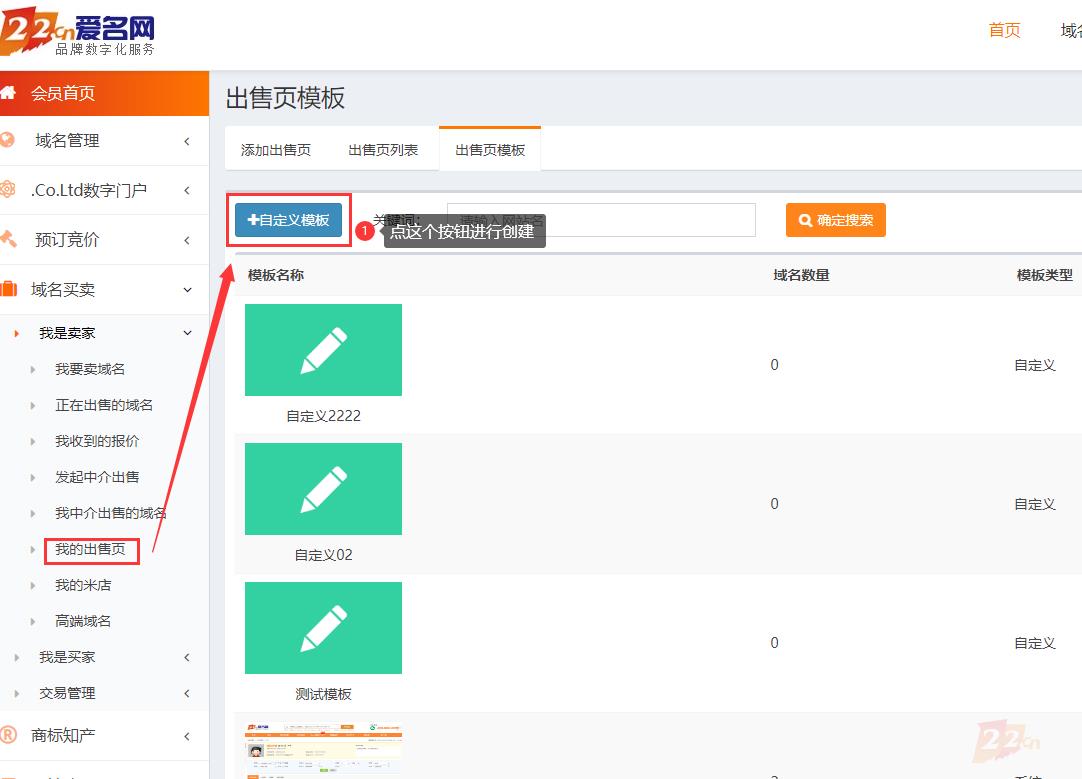Image resolution: width=1082 pixels, height=779 pixels.
Task: Focus the 关键词 search input
Action: [x=601, y=220]
